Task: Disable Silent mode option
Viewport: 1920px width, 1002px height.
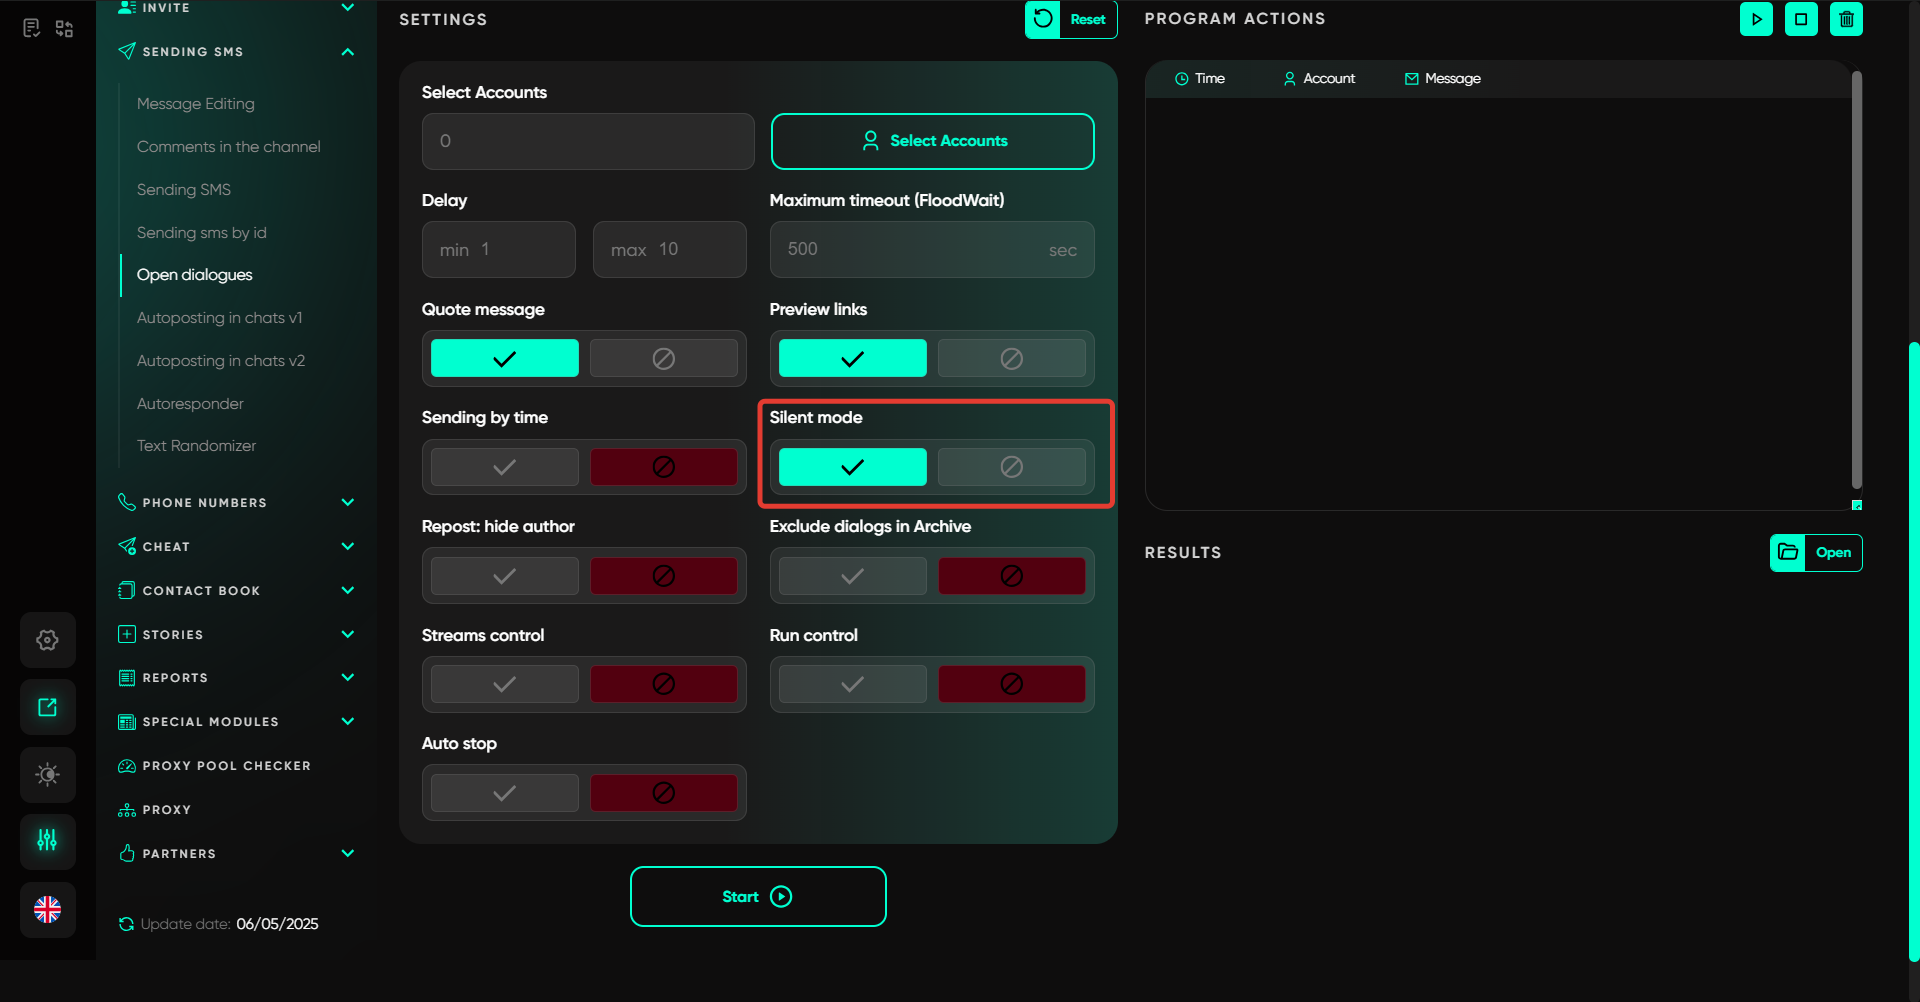Action: 1011,467
